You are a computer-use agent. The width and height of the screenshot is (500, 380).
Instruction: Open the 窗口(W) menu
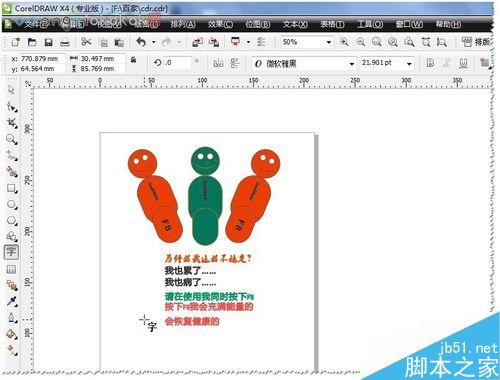click(409, 24)
